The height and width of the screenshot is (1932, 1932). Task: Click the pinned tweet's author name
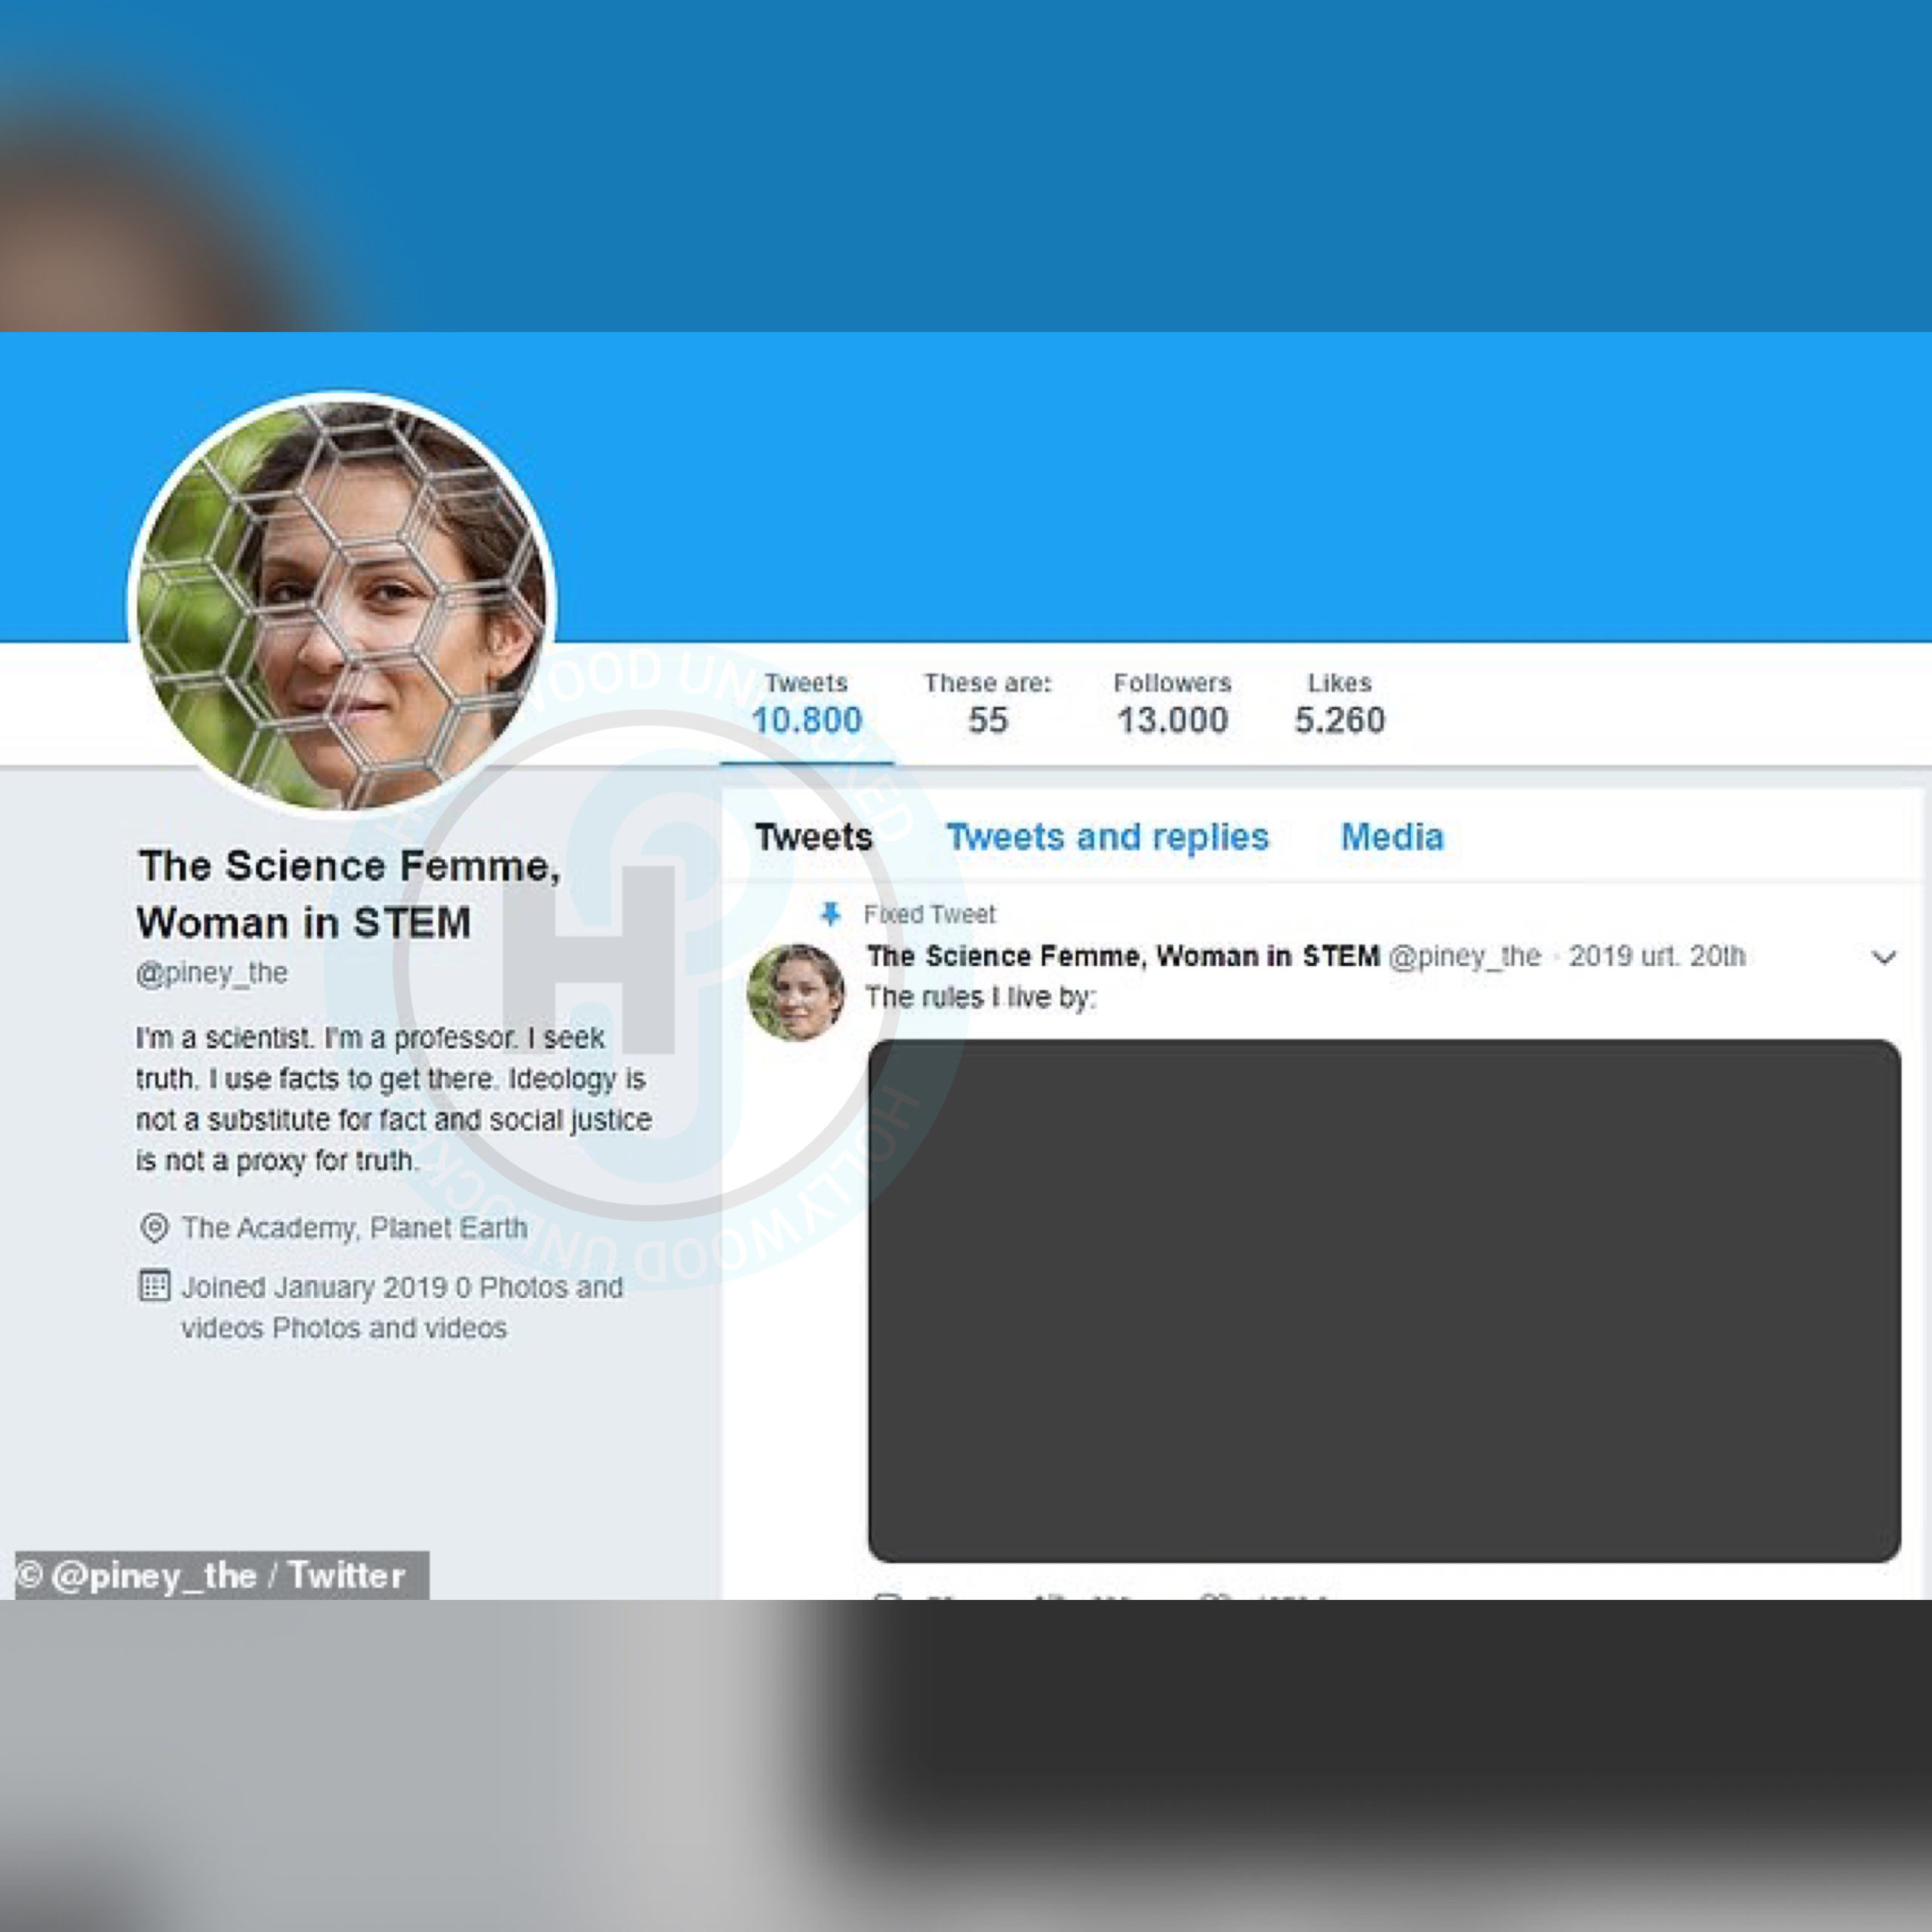(x=1123, y=956)
